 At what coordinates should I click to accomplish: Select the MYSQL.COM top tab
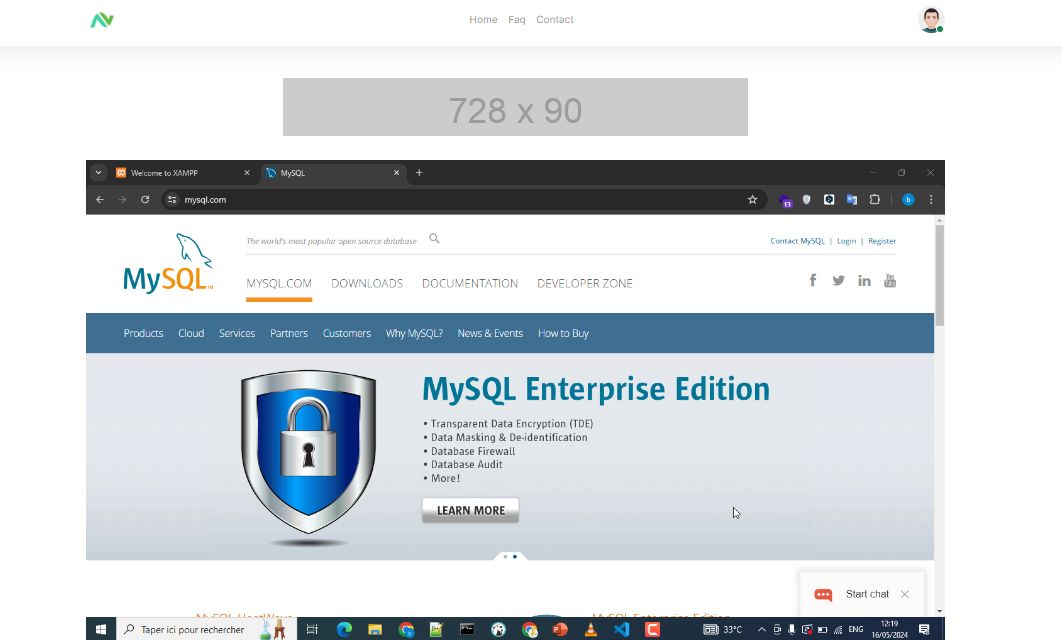click(279, 283)
